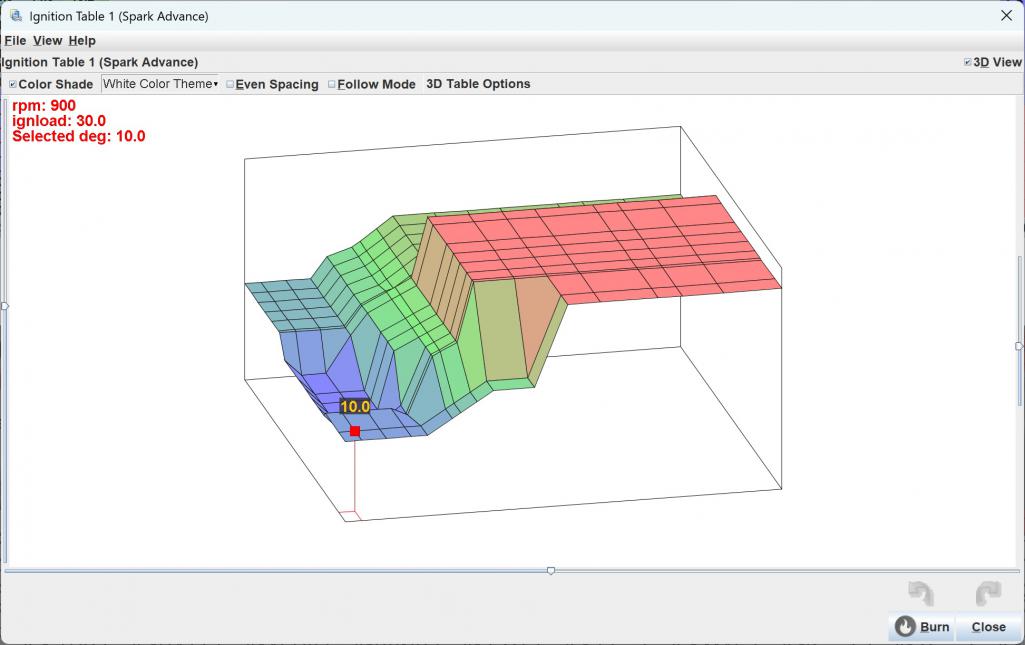Click the left vertical slider handle
This screenshot has width=1025, height=645.
(5, 306)
